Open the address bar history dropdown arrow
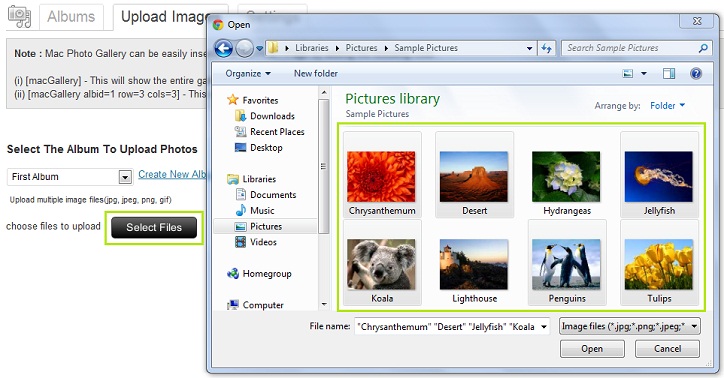Screen dimensions: 724x378 (x=529, y=48)
